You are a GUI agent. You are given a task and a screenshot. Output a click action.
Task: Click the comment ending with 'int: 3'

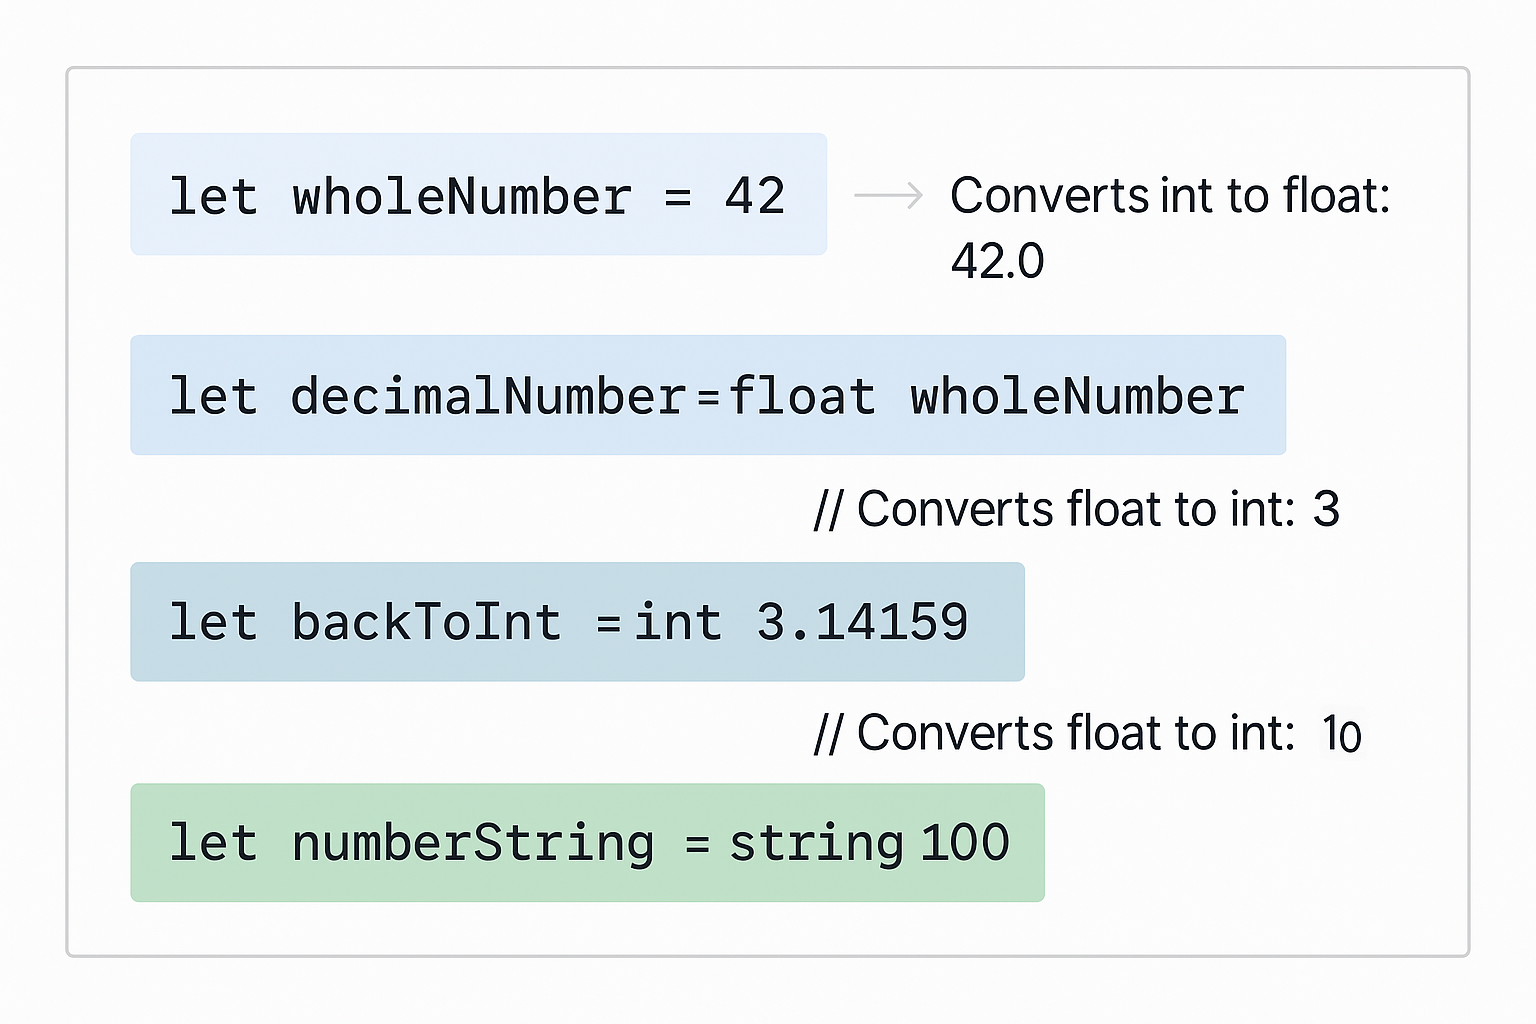click(x=1077, y=509)
